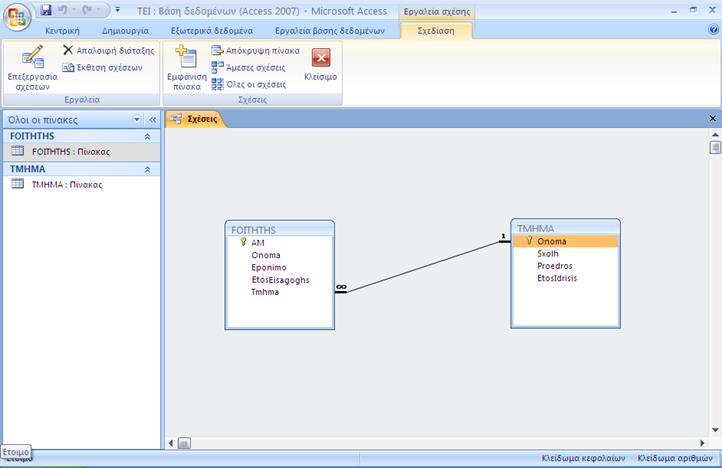Open the Εξωτερικά δεδομένα ribbon tab
The height and width of the screenshot is (468, 722).
click(x=211, y=31)
